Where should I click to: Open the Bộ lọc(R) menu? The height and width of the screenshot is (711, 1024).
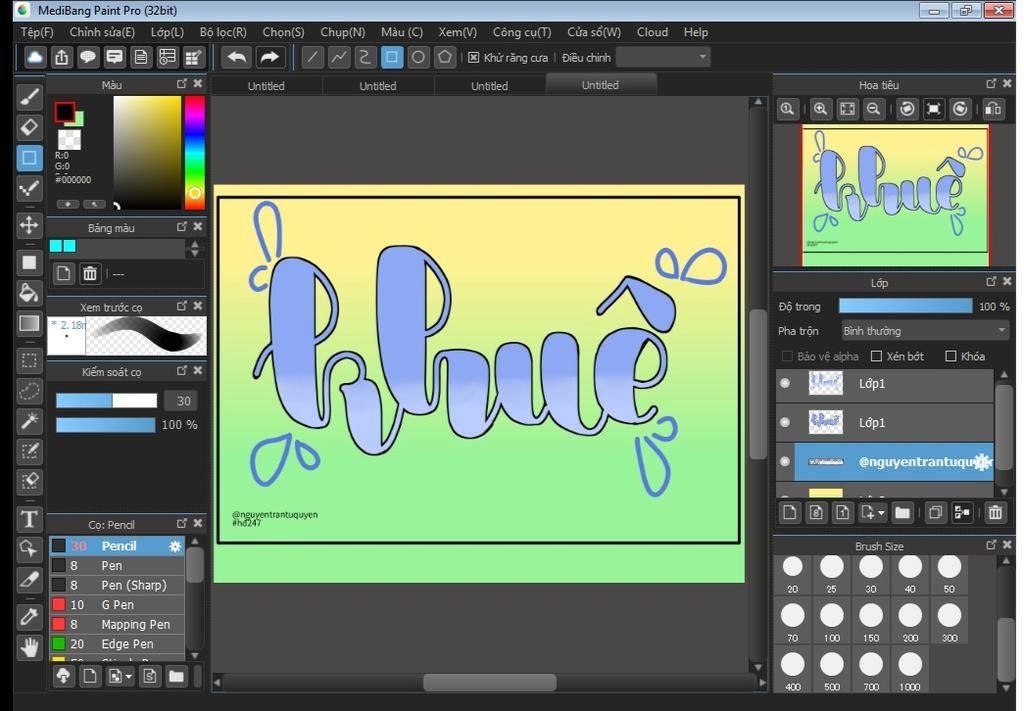tap(223, 32)
